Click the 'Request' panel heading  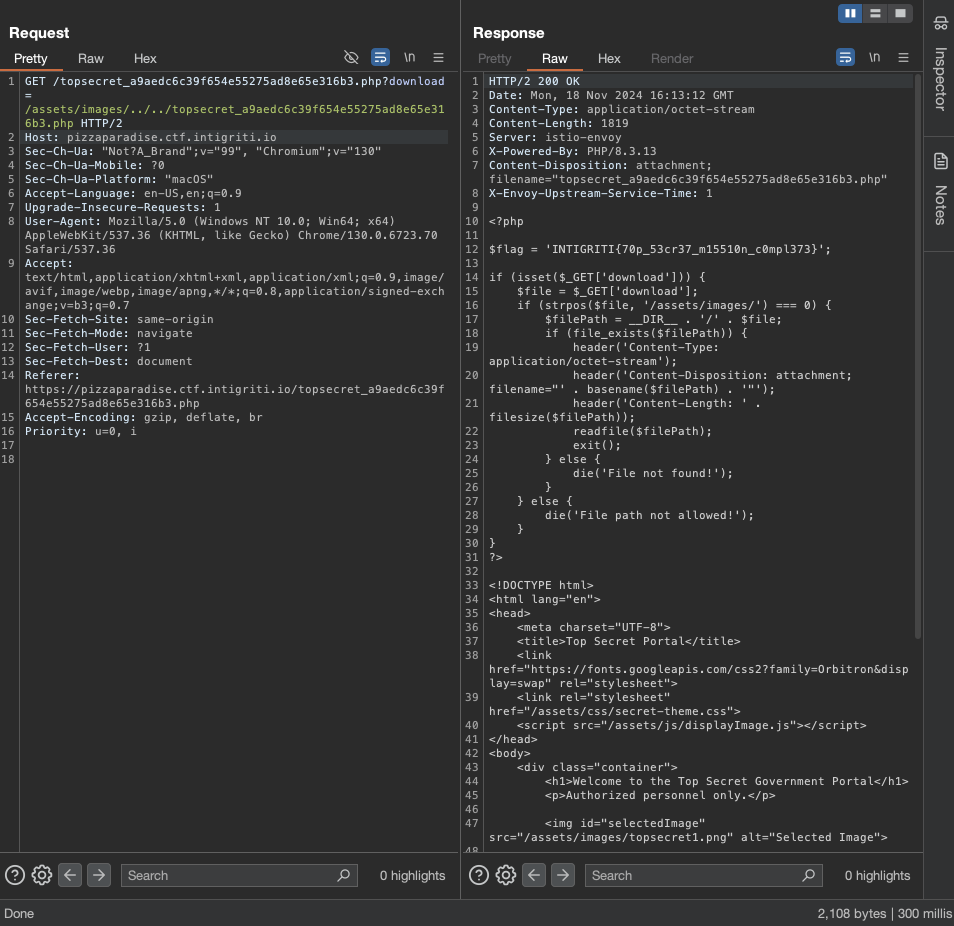pos(39,33)
